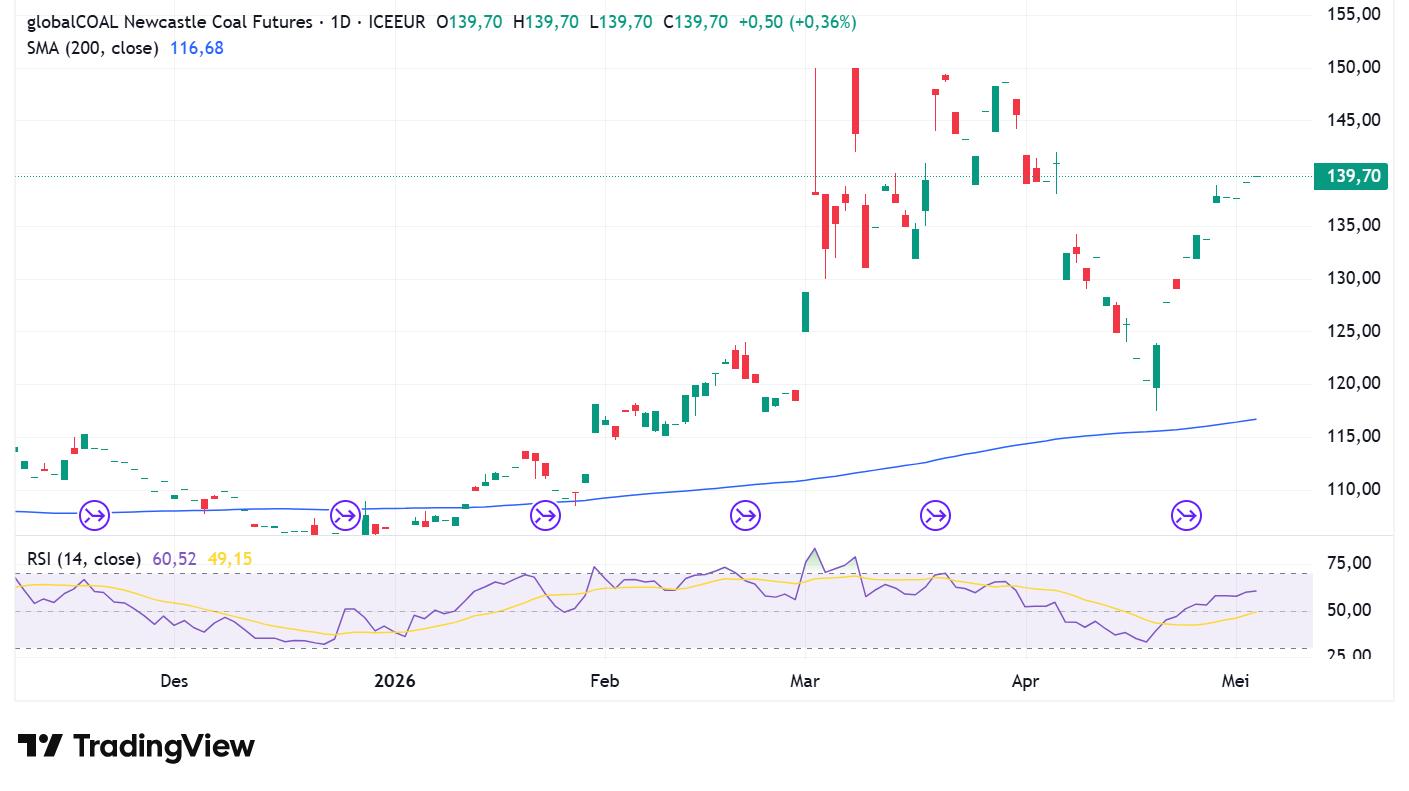The image size is (1409, 791).
Task: Click the change value +0,50 (+0,36%)
Action: [797, 22]
